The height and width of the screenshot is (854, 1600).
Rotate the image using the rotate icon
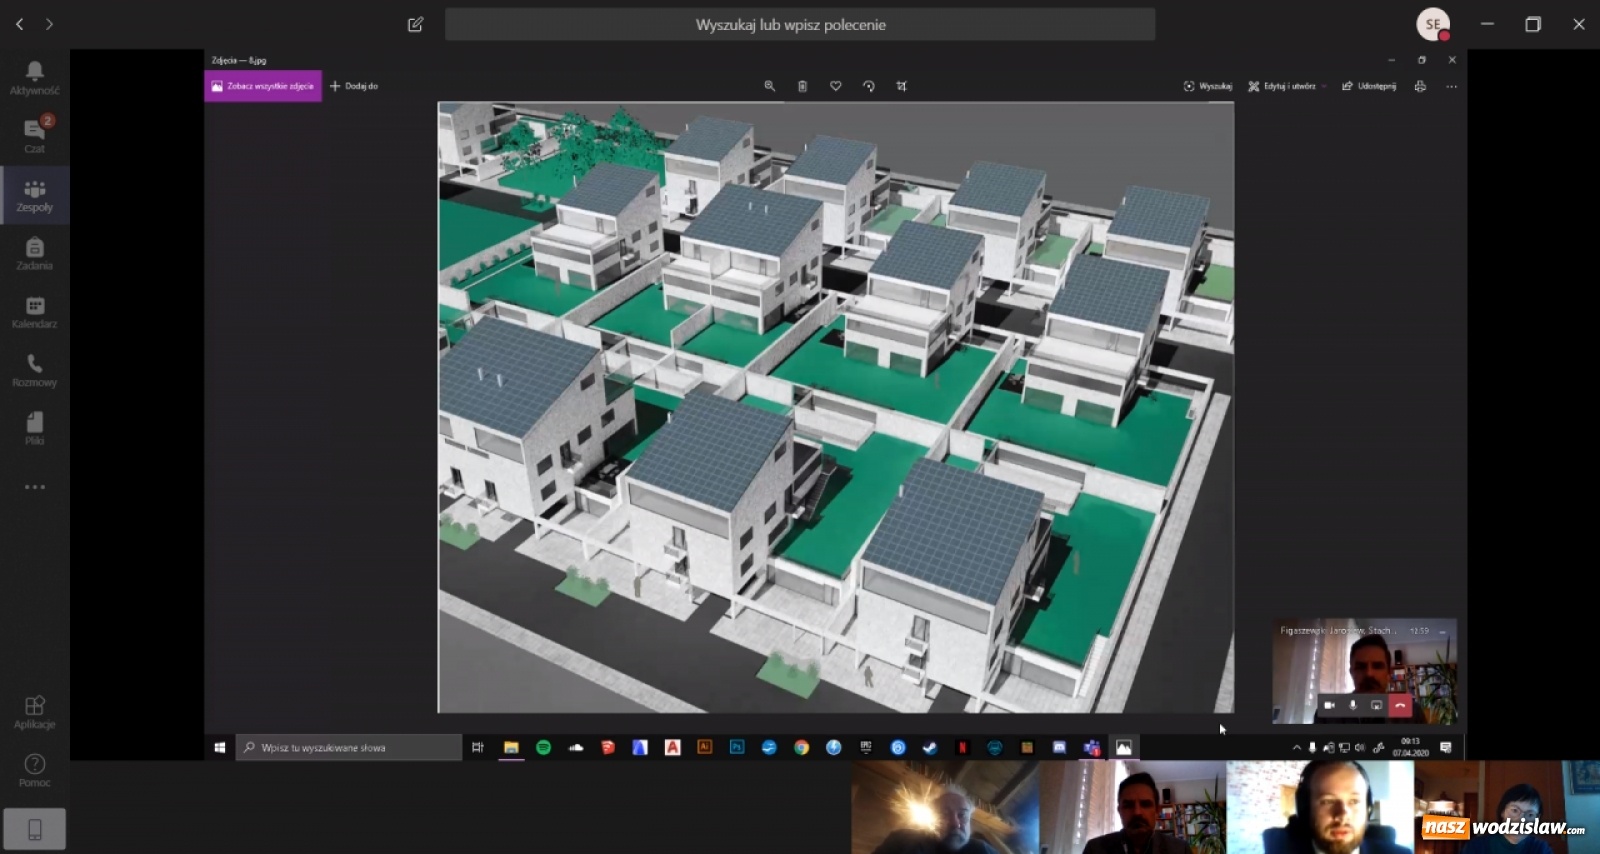868,86
